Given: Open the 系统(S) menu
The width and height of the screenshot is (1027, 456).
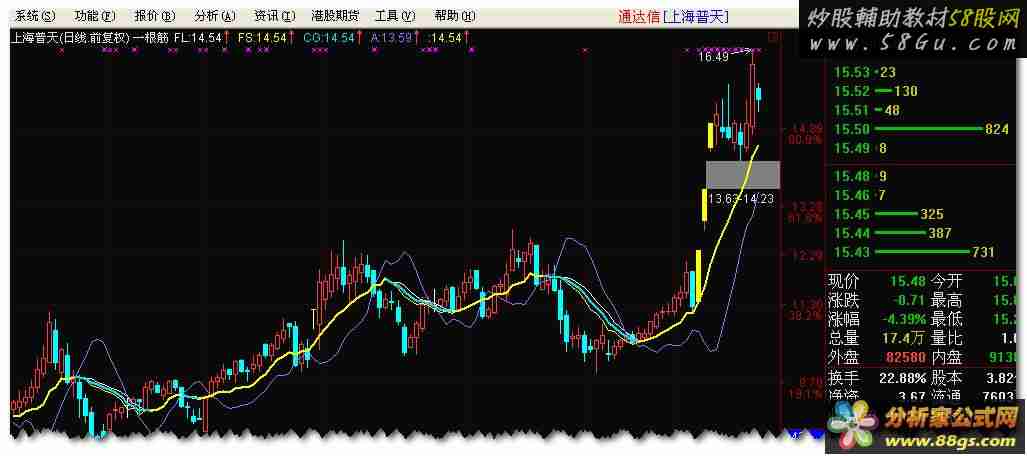Looking at the screenshot, I should point(35,16).
